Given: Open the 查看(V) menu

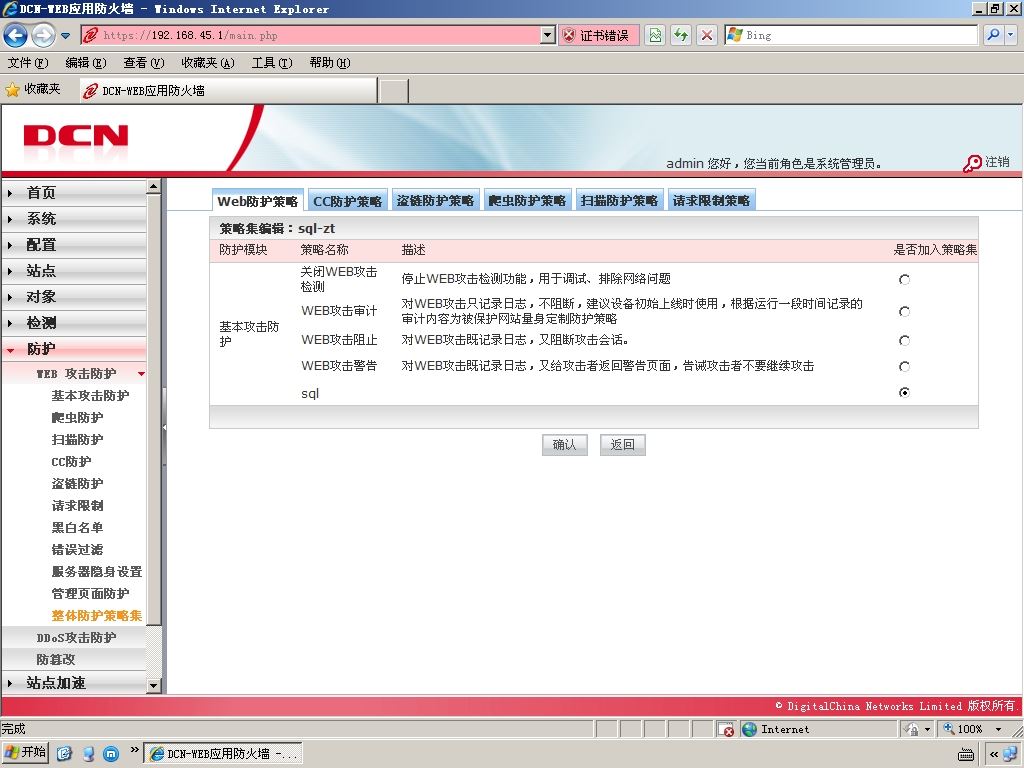Looking at the screenshot, I should click(144, 63).
